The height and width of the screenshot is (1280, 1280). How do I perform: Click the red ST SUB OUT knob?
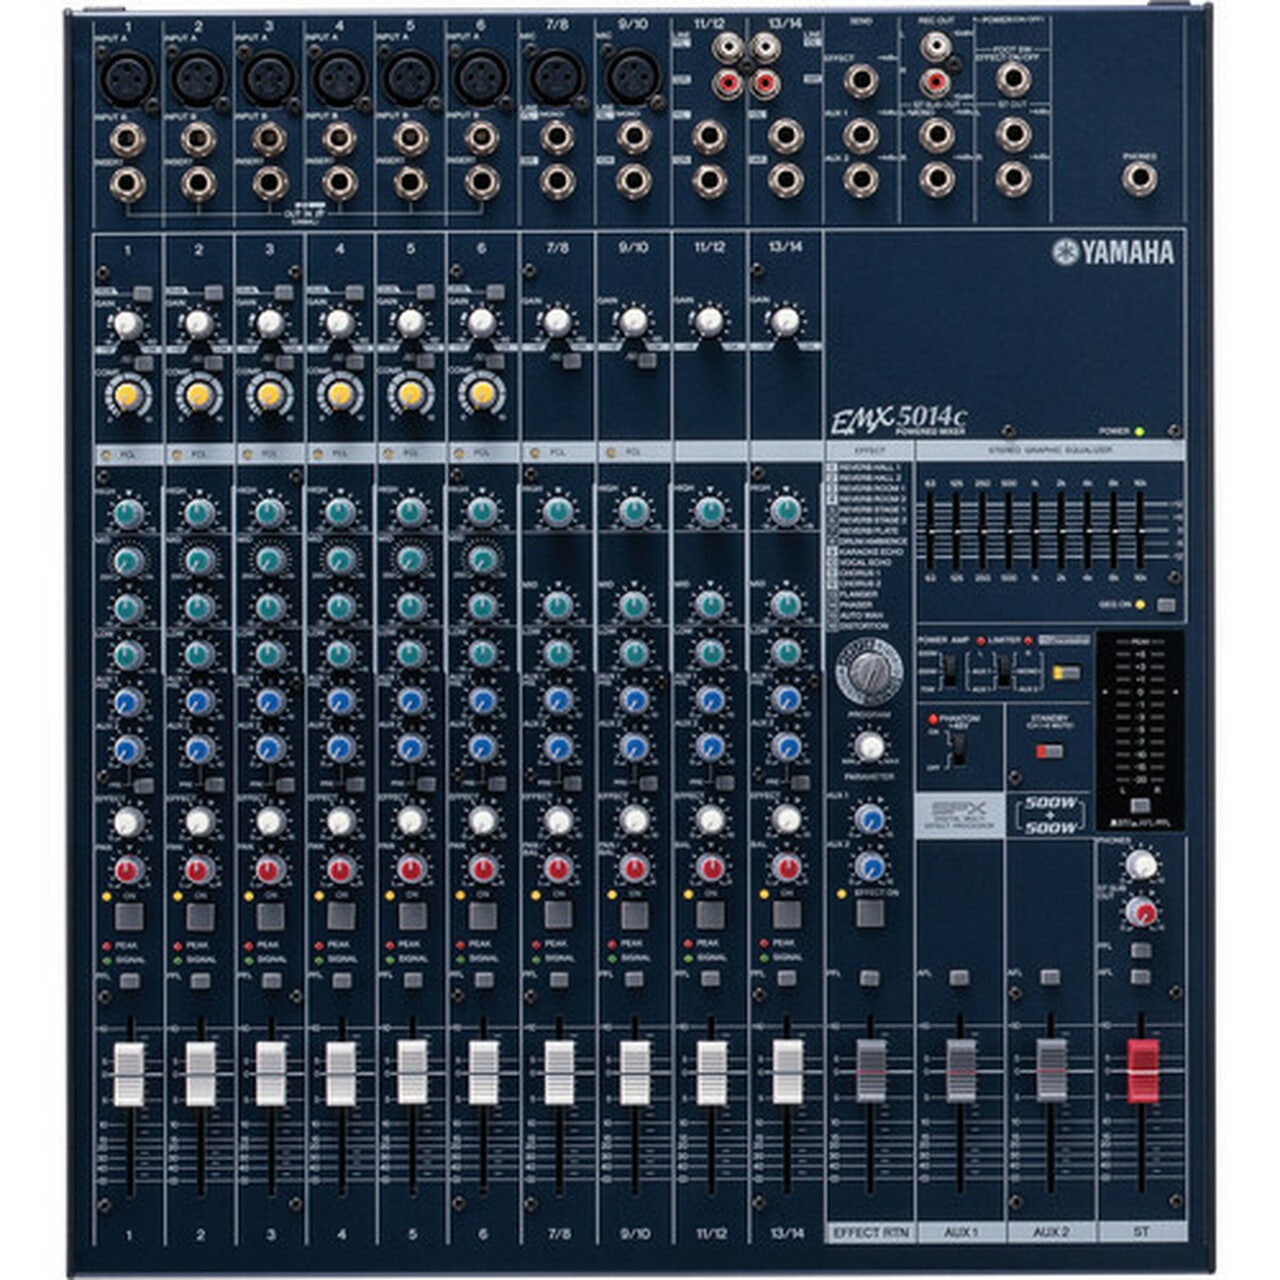pyautogui.click(x=1140, y=913)
